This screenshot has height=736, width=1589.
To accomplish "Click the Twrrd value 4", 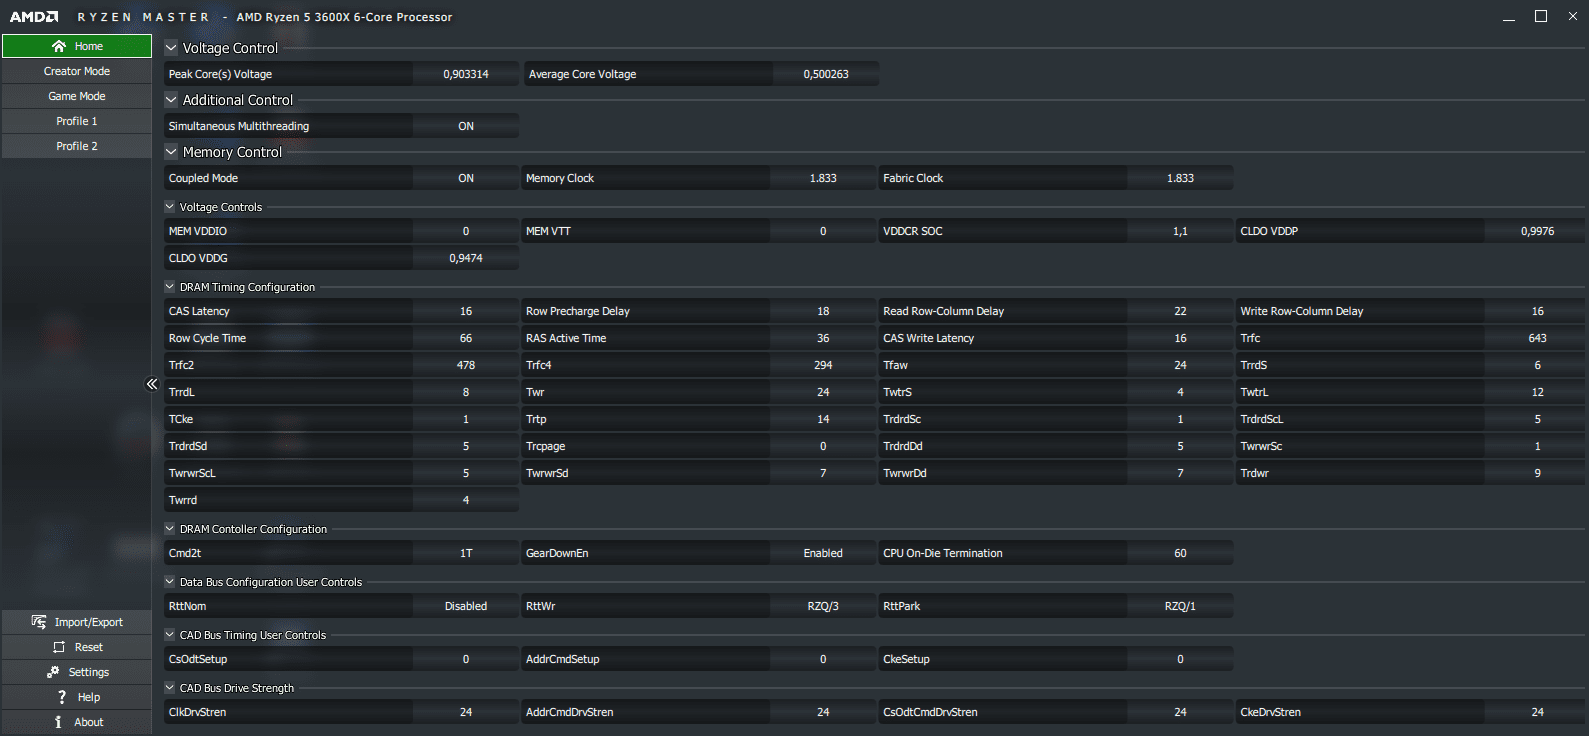I will [466, 500].
